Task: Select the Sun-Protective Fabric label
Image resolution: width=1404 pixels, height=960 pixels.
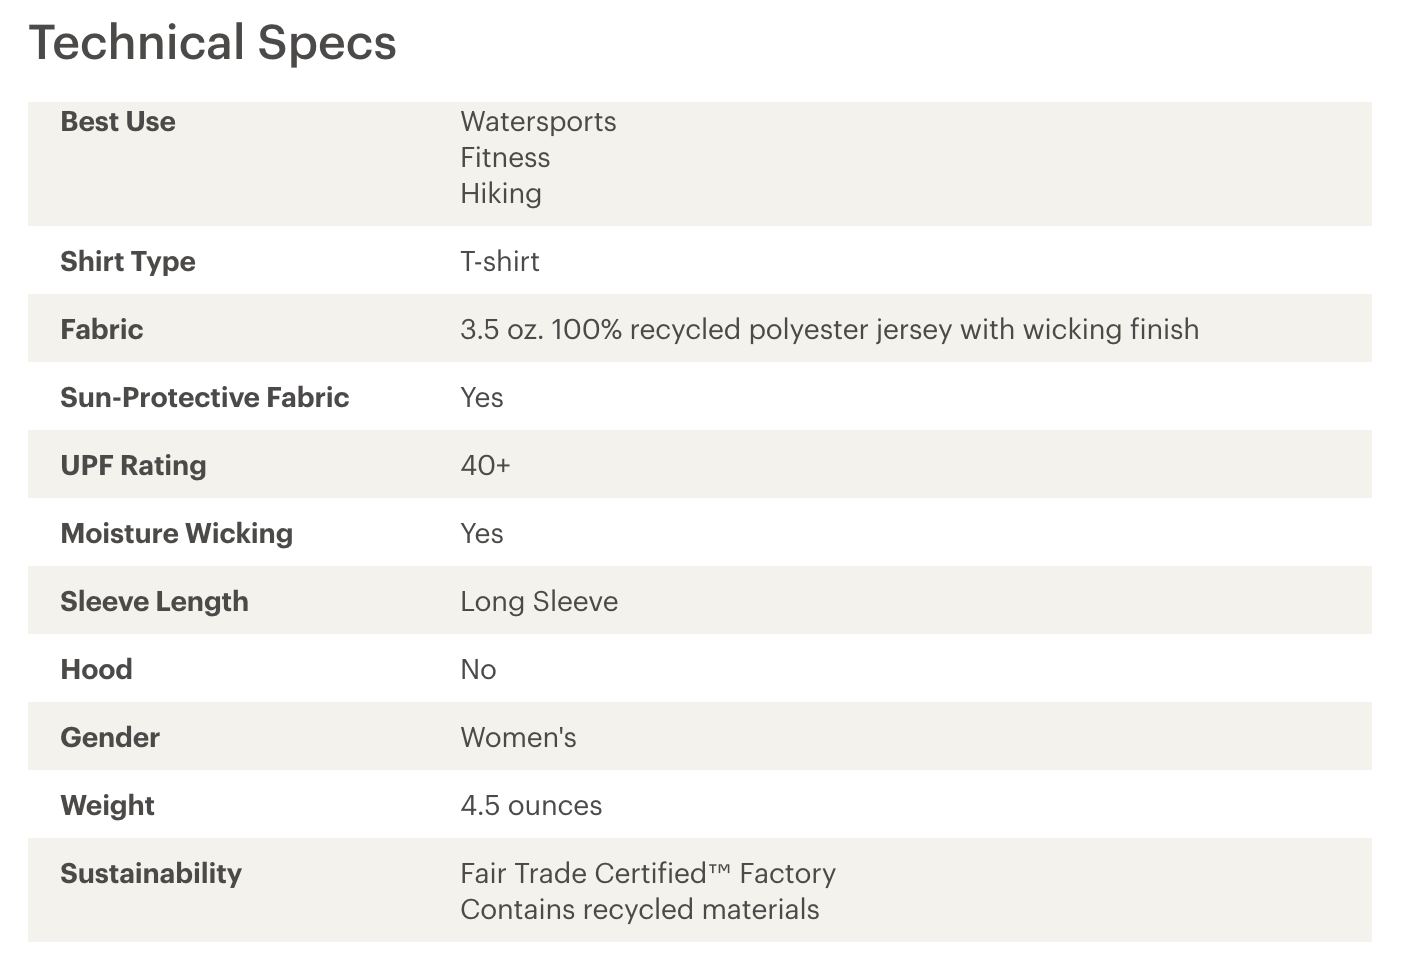Action: (205, 398)
